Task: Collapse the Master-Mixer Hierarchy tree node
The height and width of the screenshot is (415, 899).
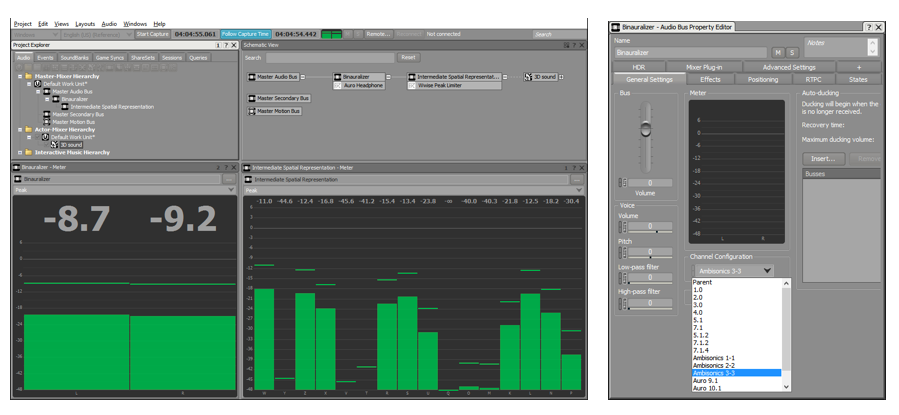Action: tap(20, 76)
